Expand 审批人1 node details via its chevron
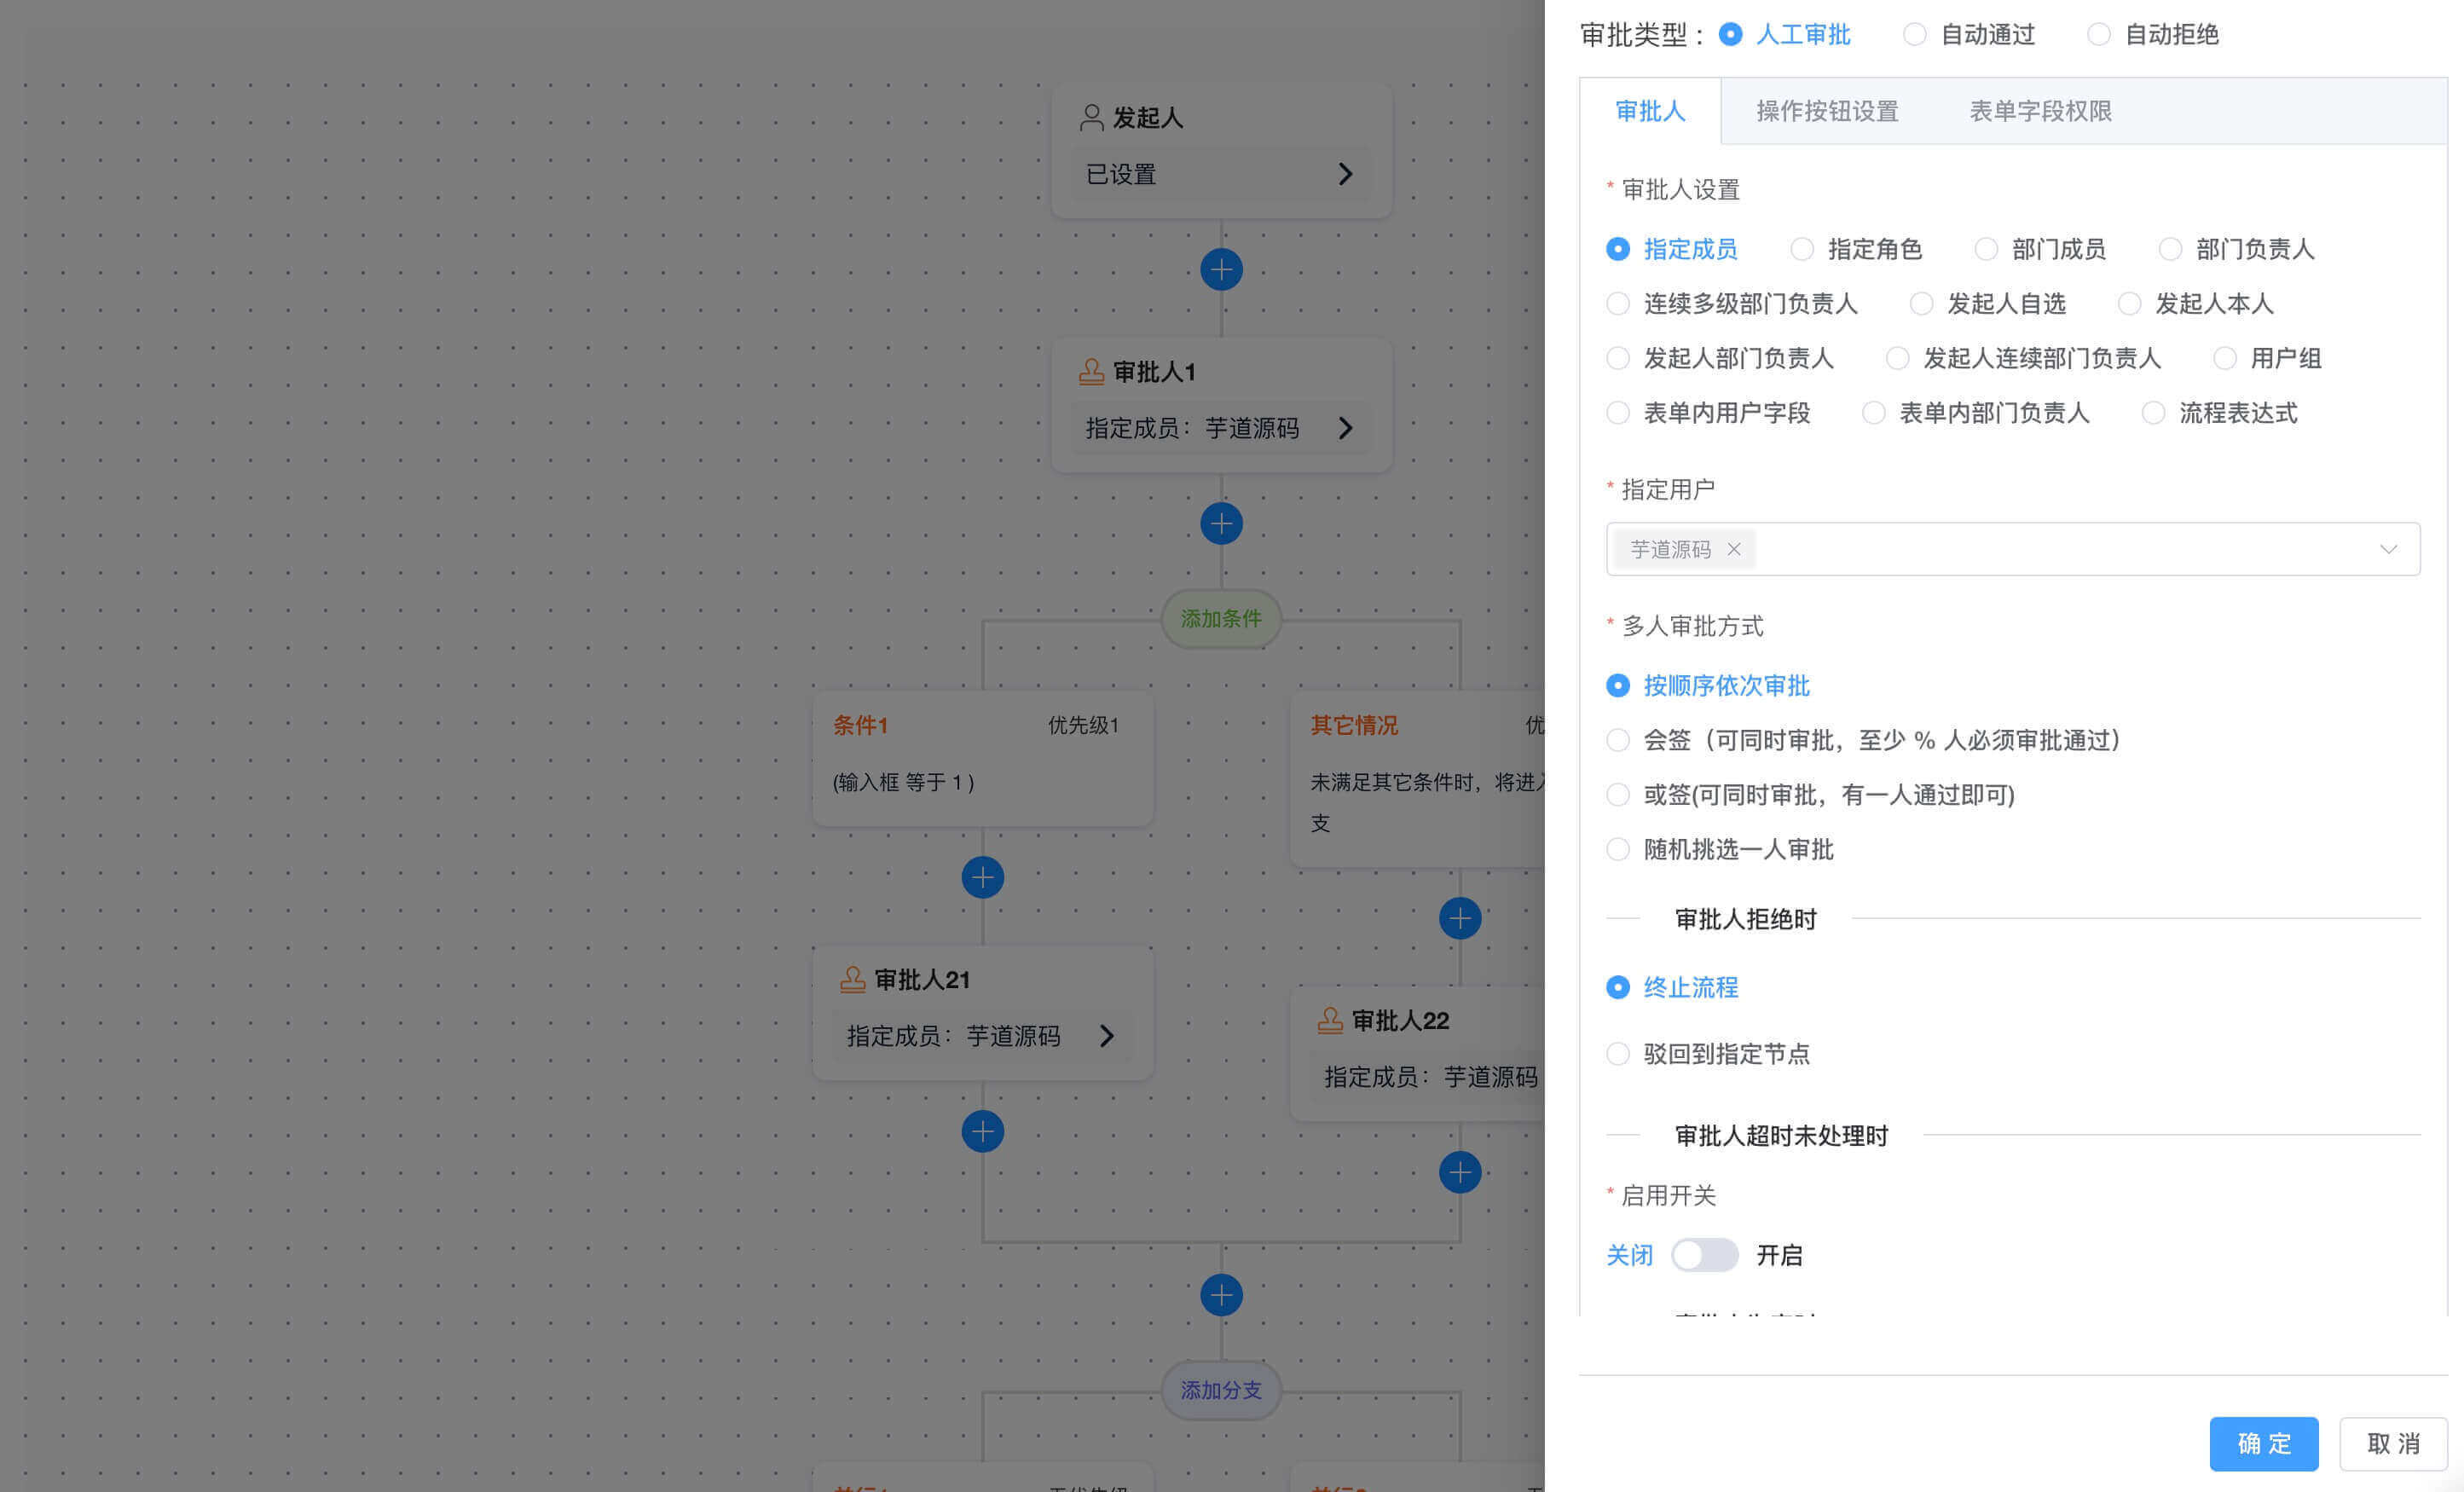The width and height of the screenshot is (2464, 1492). (1348, 428)
